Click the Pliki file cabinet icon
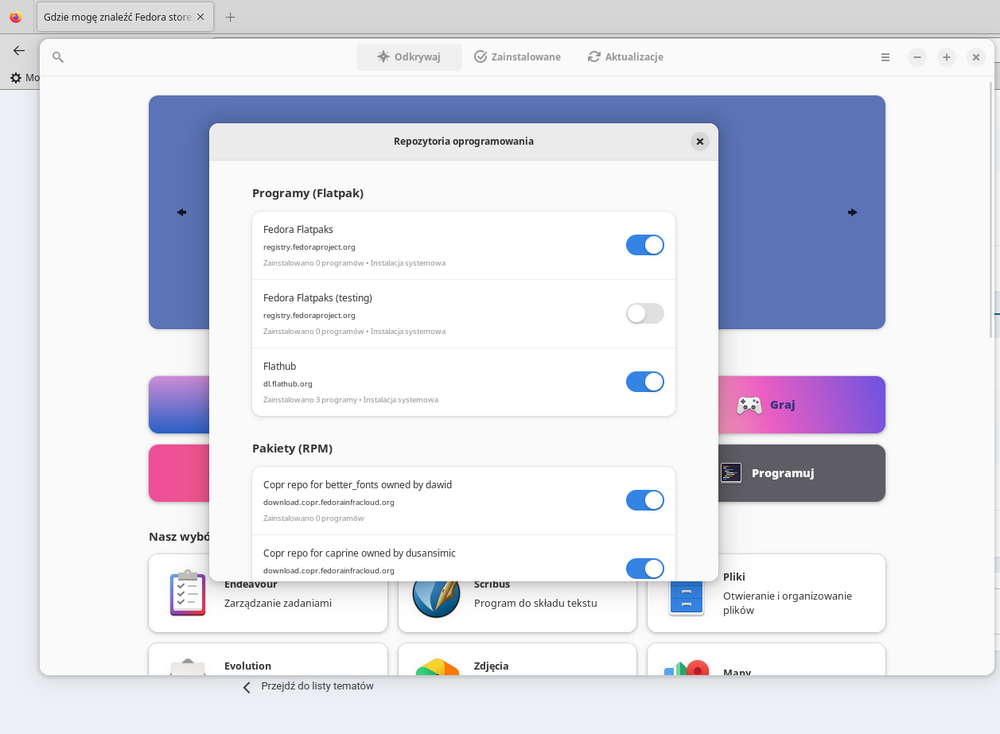This screenshot has width=1000, height=734. coord(686,594)
